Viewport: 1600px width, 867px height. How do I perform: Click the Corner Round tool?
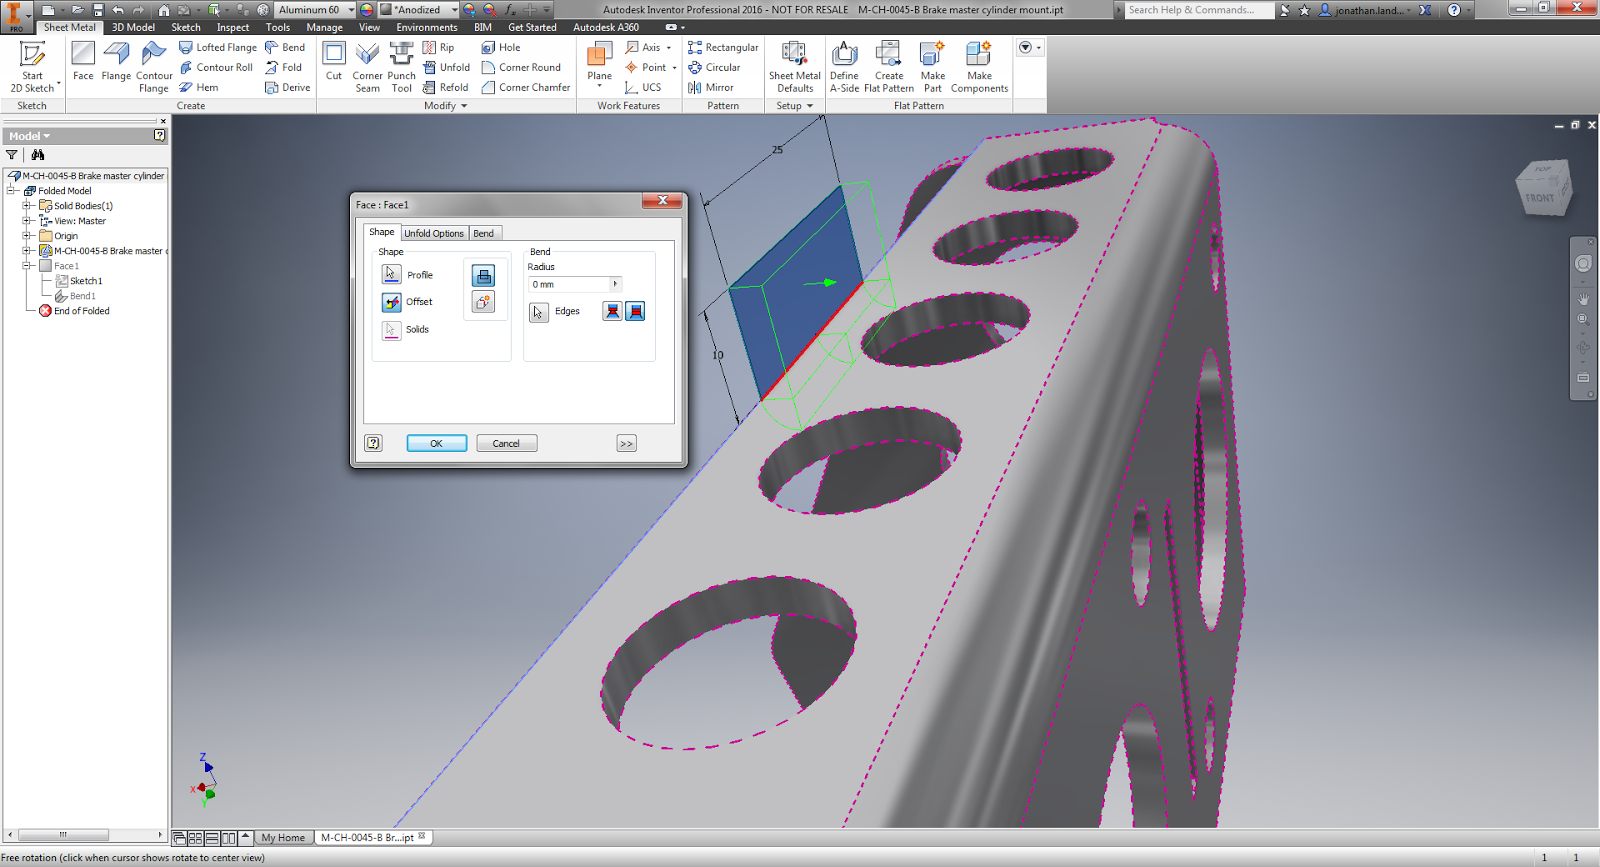click(x=521, y=67)
